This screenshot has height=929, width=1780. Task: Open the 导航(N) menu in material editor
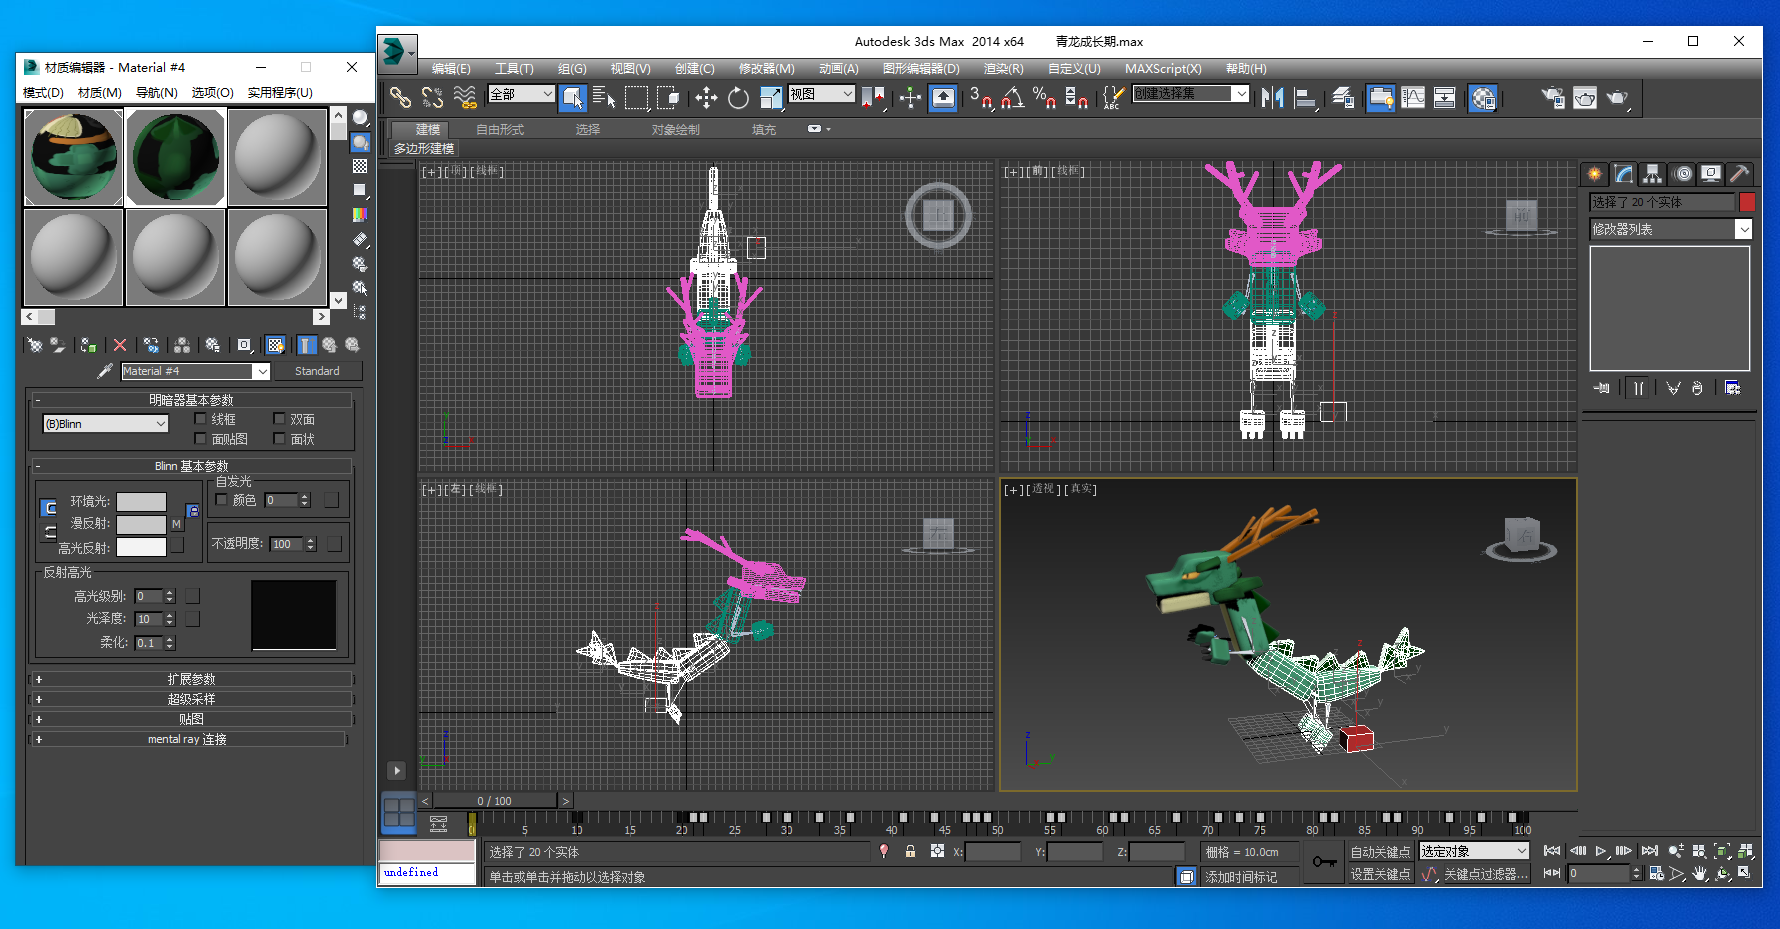[x=156, y=92]
